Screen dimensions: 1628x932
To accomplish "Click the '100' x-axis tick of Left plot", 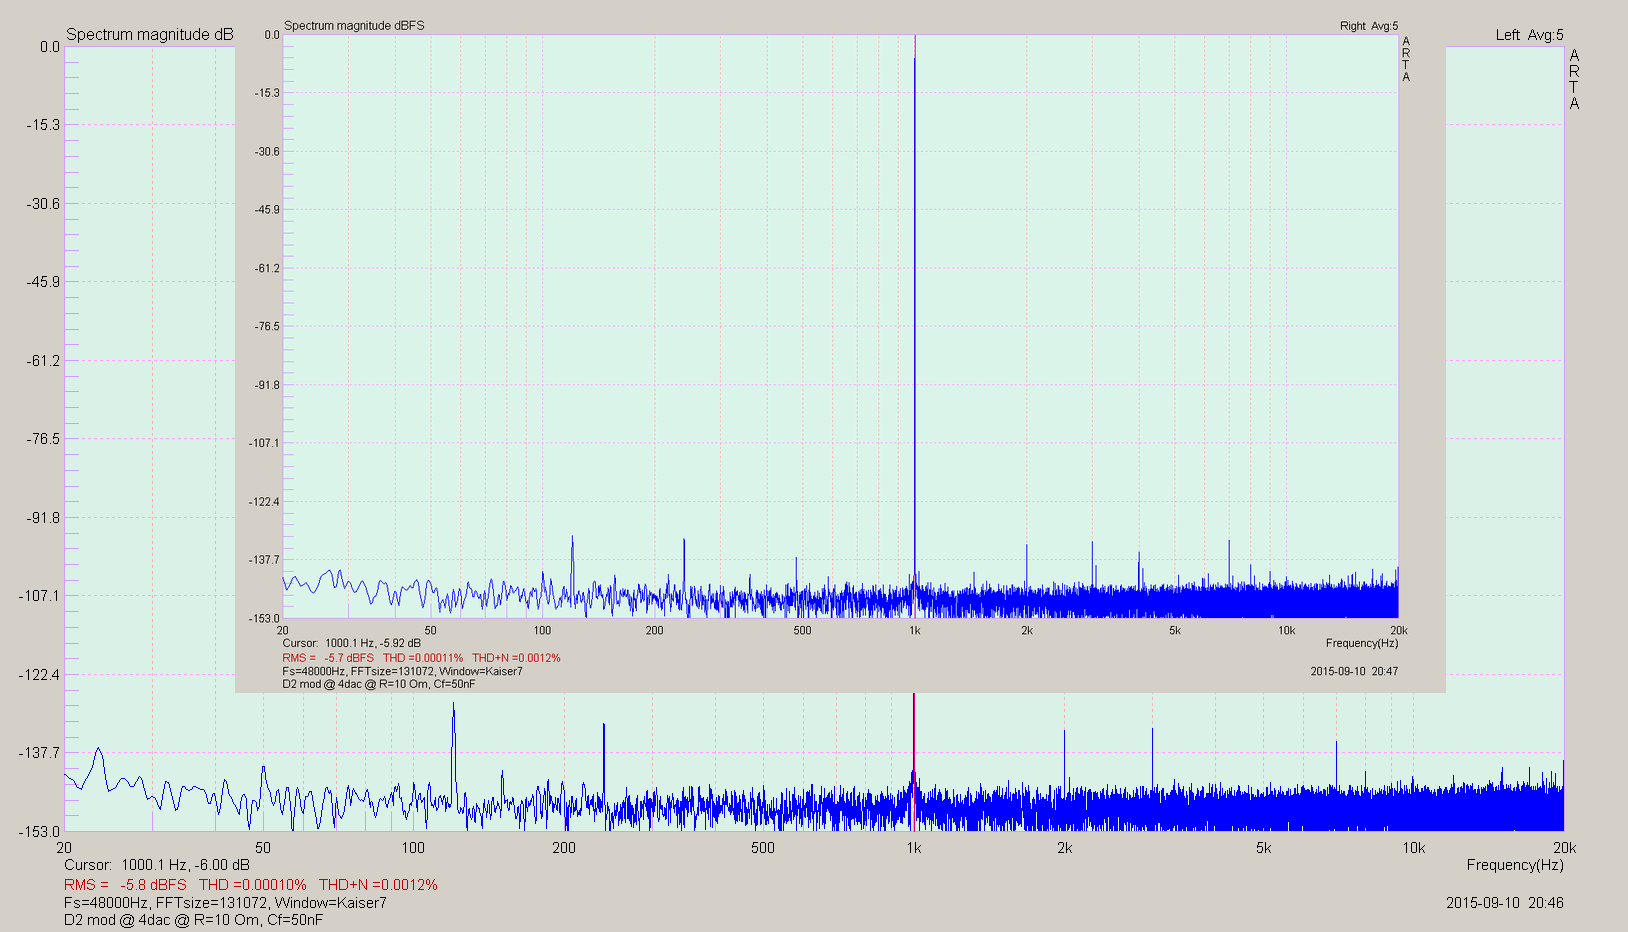I will pos(413,848).
